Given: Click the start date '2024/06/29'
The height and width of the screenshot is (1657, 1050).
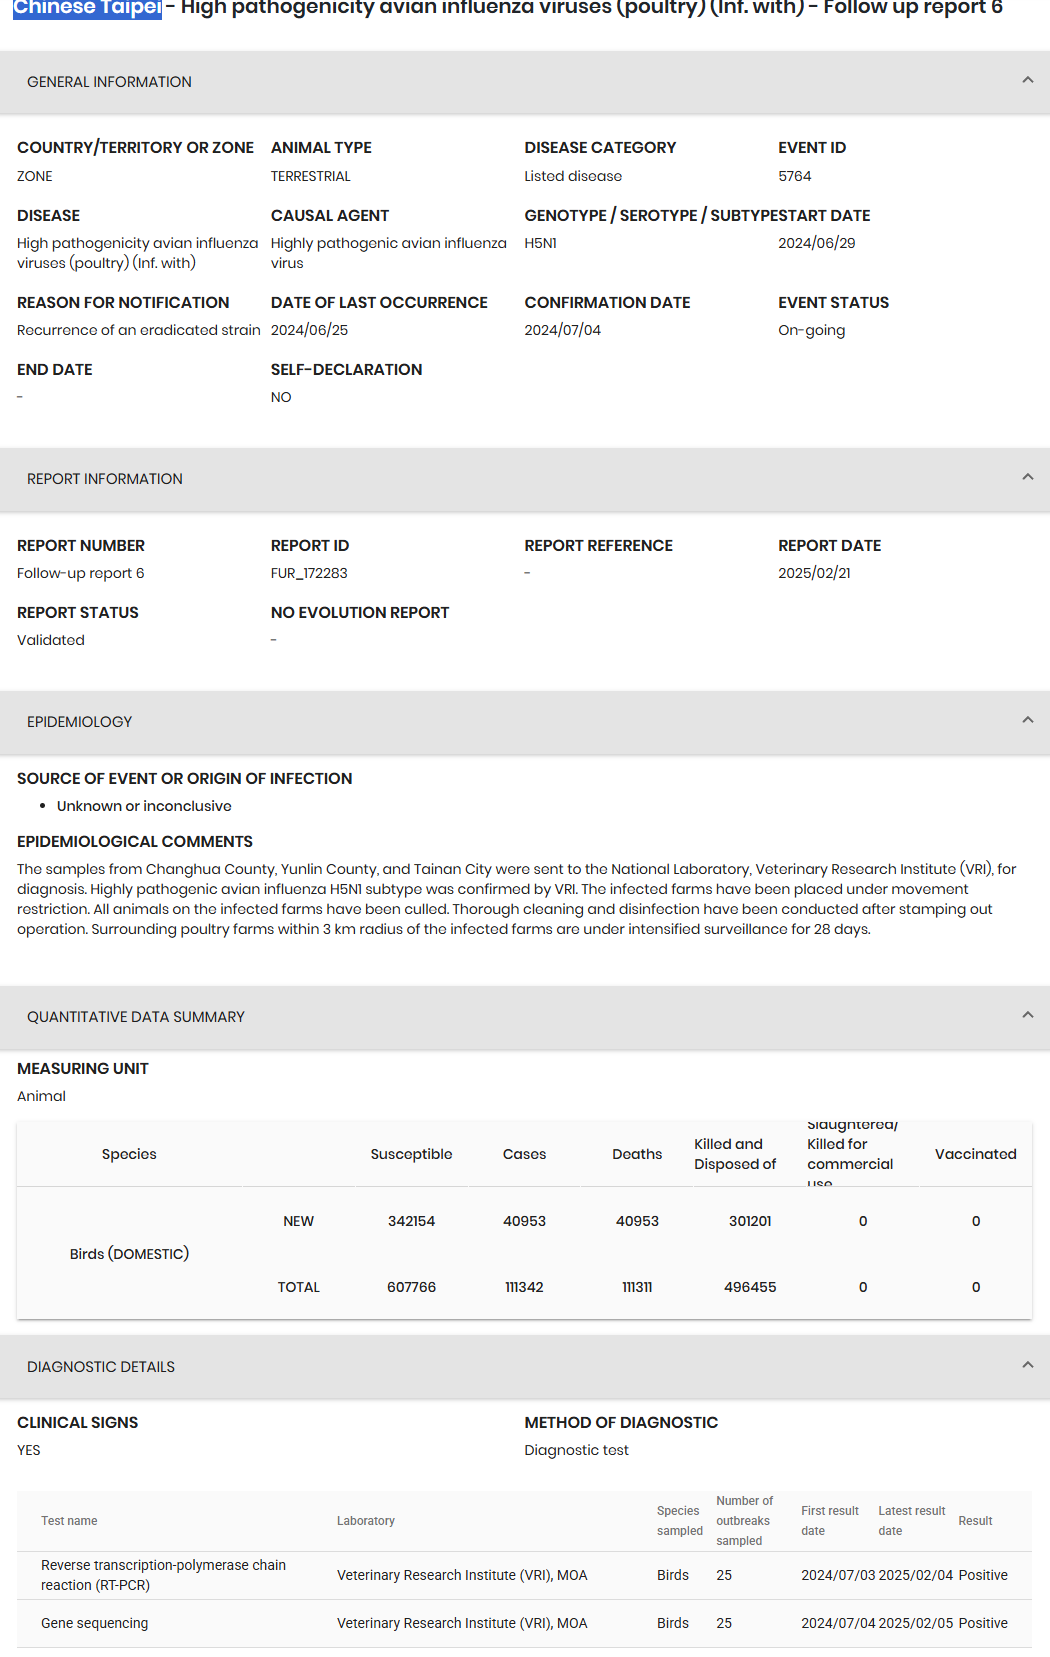Looking at the screenshot, I should coord(817,243).
